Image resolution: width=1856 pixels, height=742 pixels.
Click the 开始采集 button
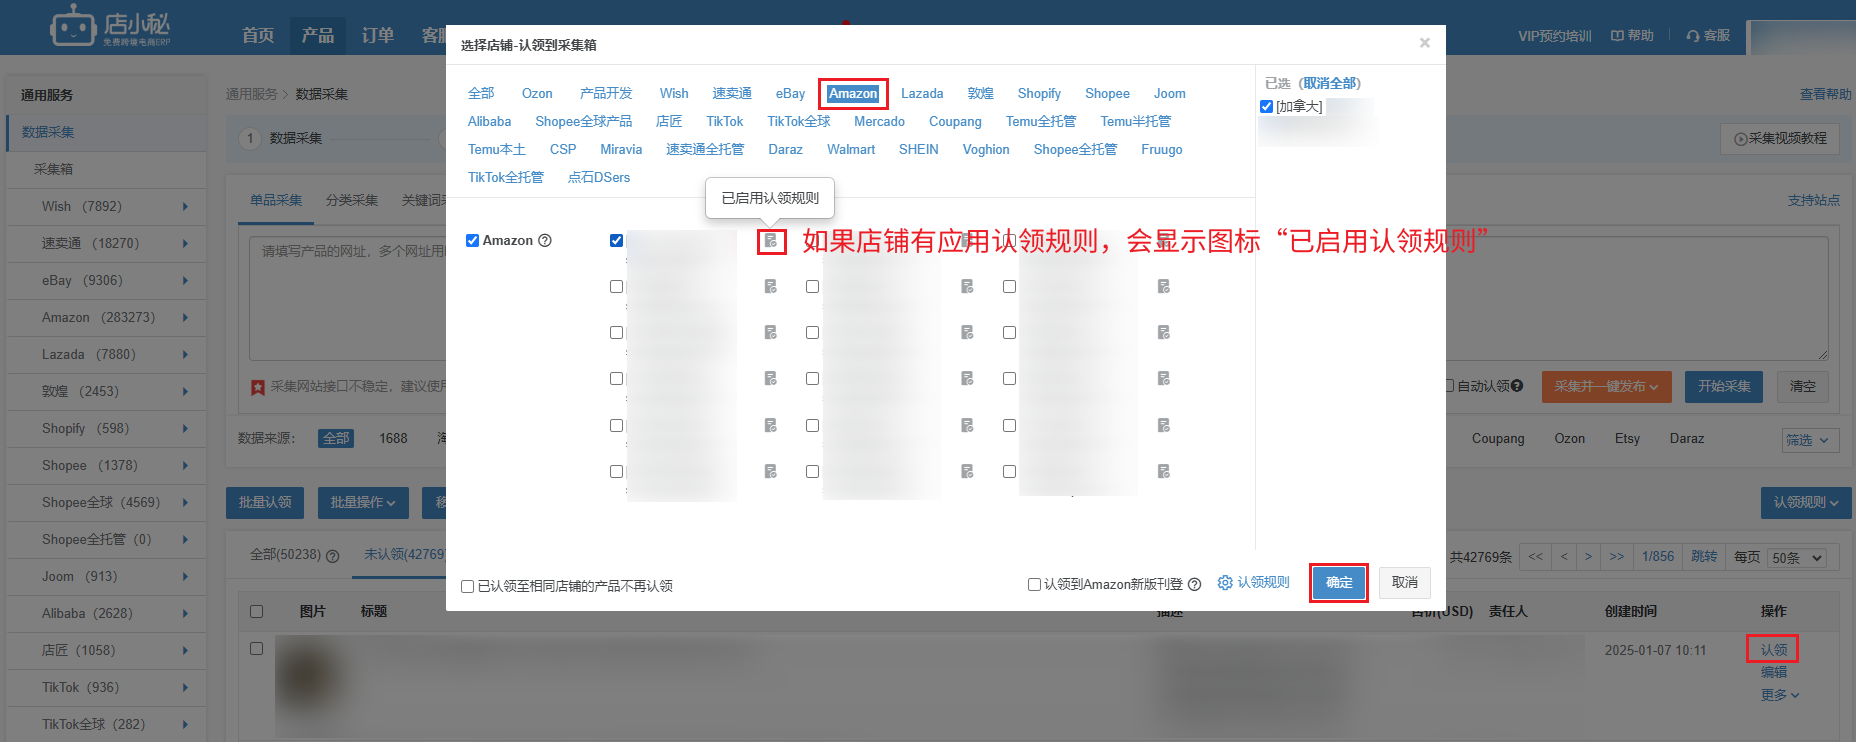[1724, 386]
